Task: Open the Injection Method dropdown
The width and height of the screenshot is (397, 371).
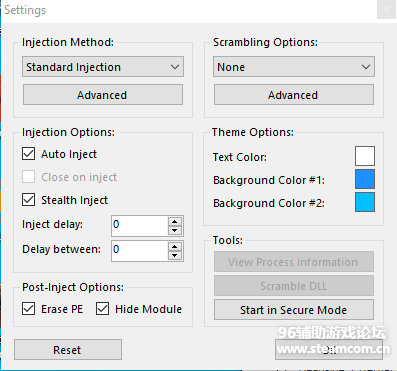Action: coord(103,67)
